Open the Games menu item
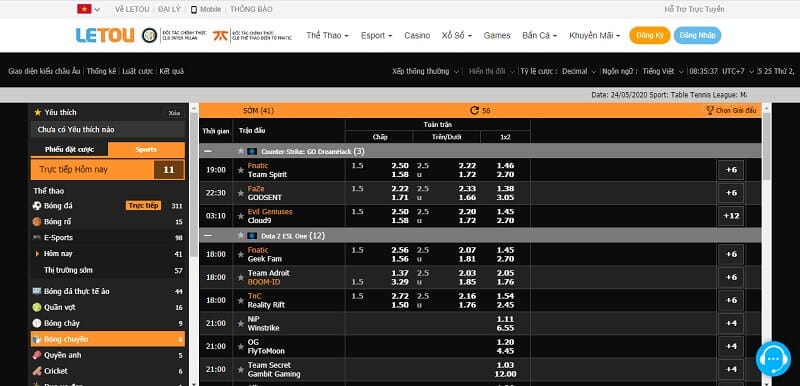Screen dimensions: 800x386 [x=497, y=36]
